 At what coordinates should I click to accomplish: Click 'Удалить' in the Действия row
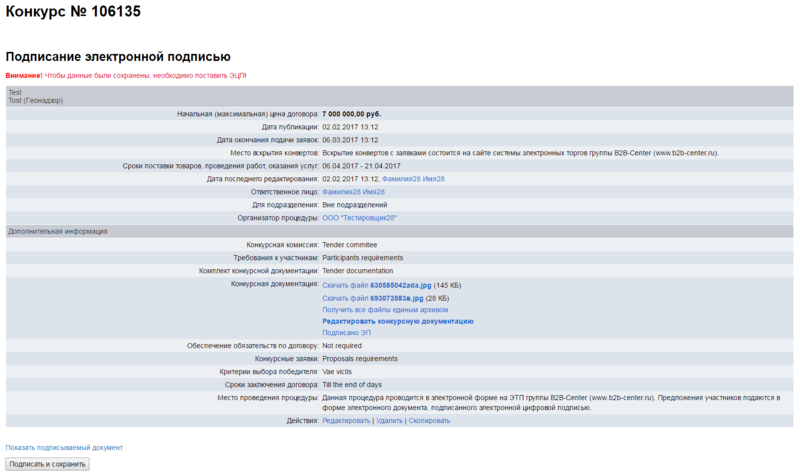(x=389, y=421)
